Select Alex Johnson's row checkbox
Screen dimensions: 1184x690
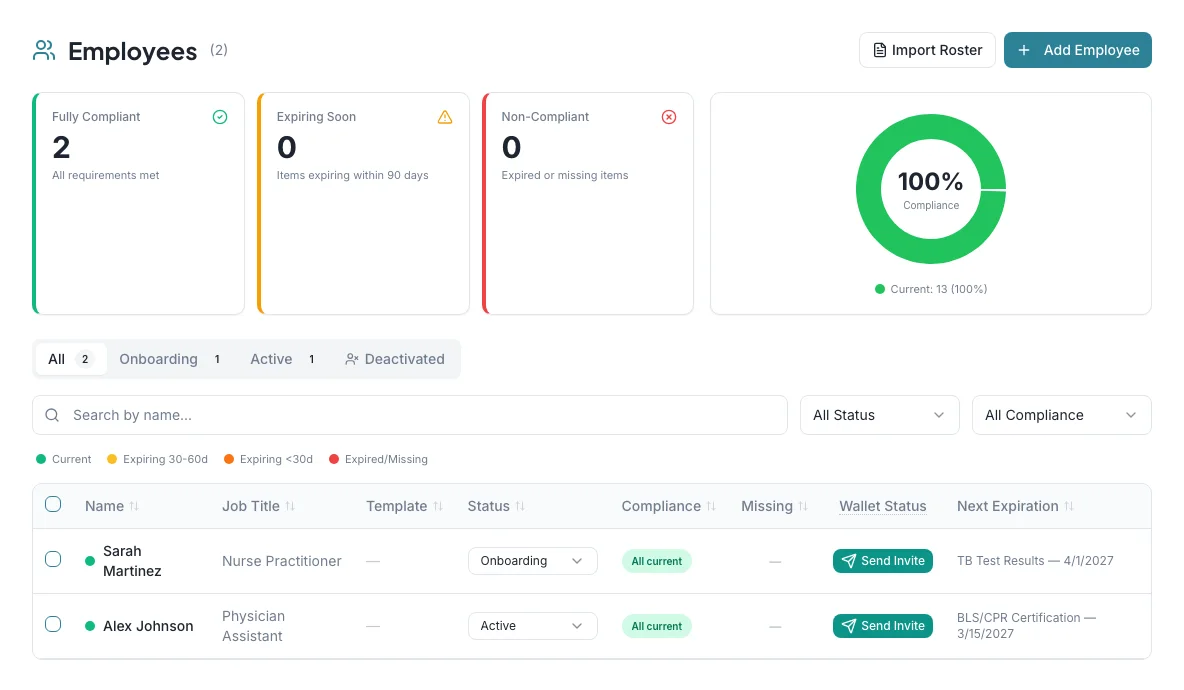(x=53, y=624)
